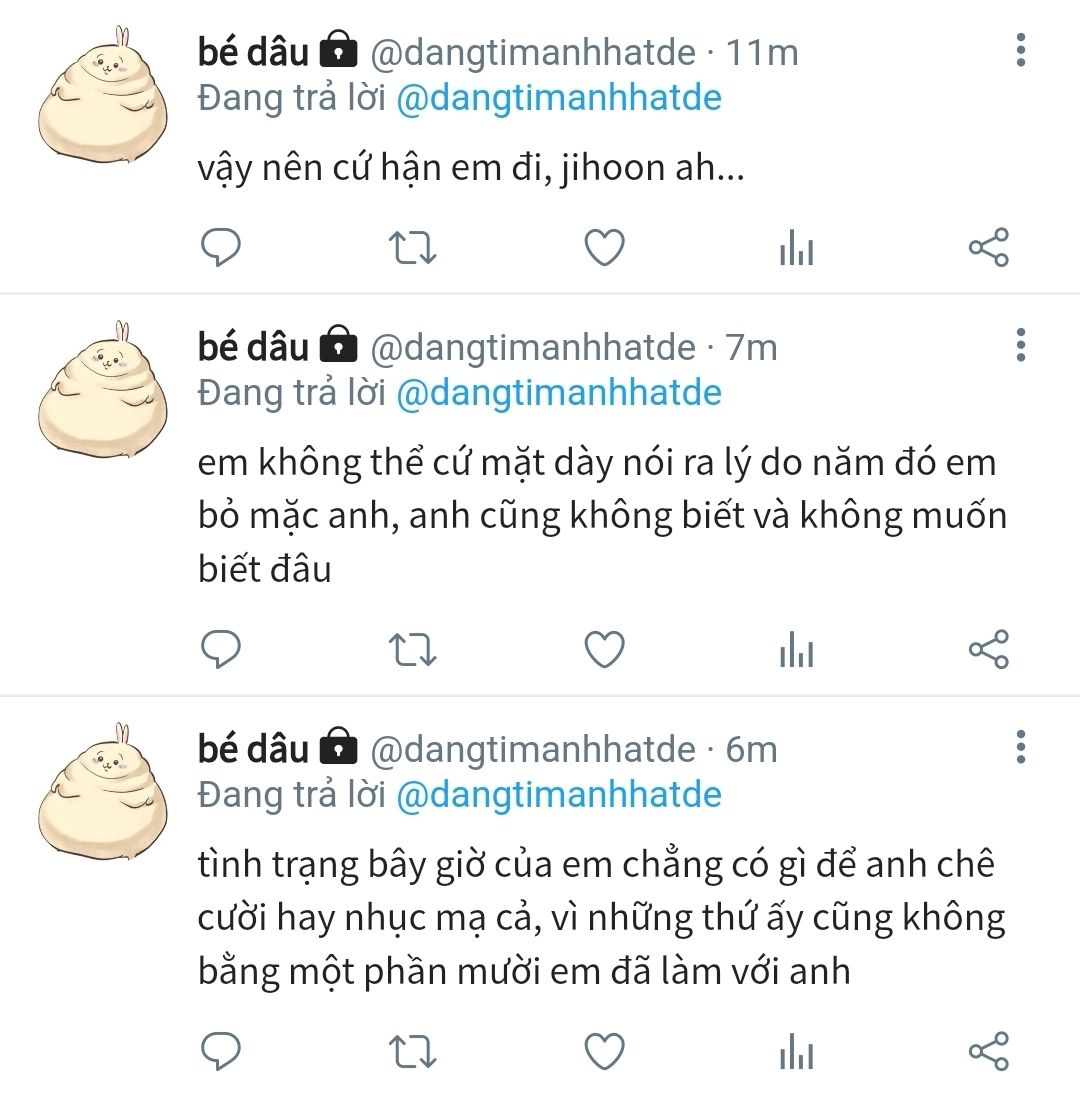
Task: Open more options for the 6m tweet
Action: click(1021, 747)
